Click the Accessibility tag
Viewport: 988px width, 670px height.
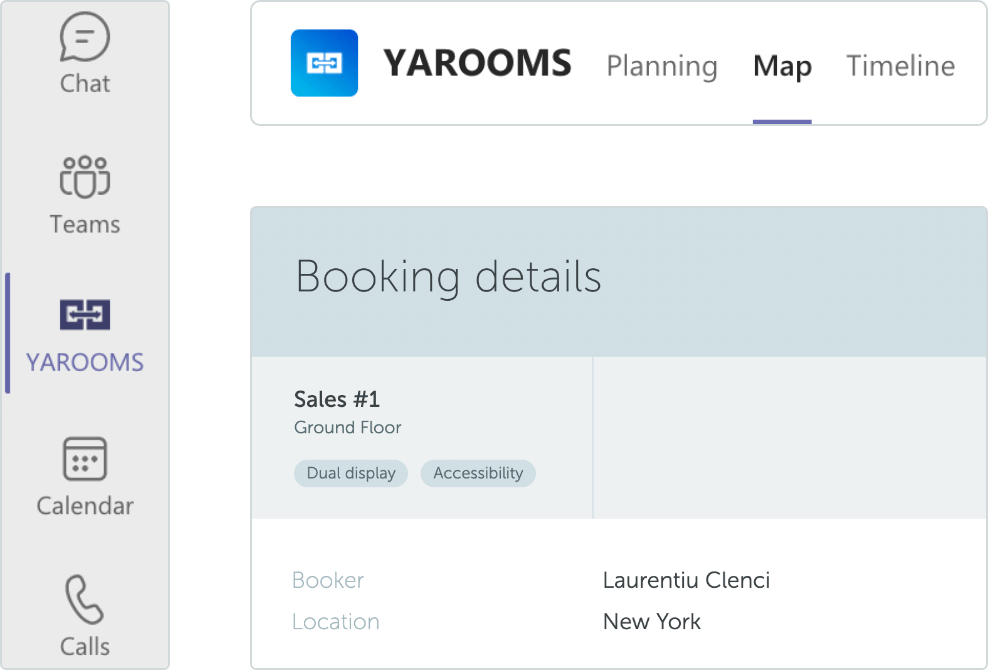478,473
